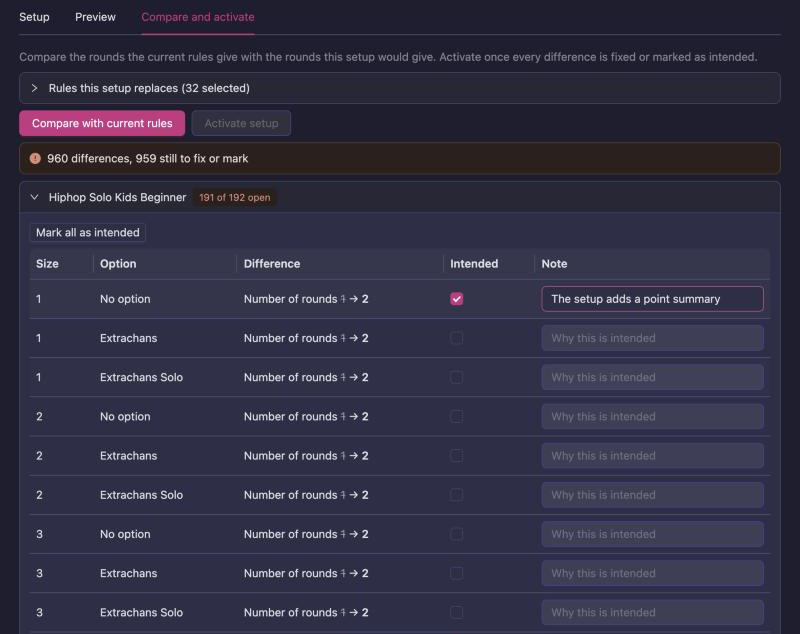The height and width of the screenshot is (634, 800).
Task: Click the Activate setup button
Action: point(241,123)
